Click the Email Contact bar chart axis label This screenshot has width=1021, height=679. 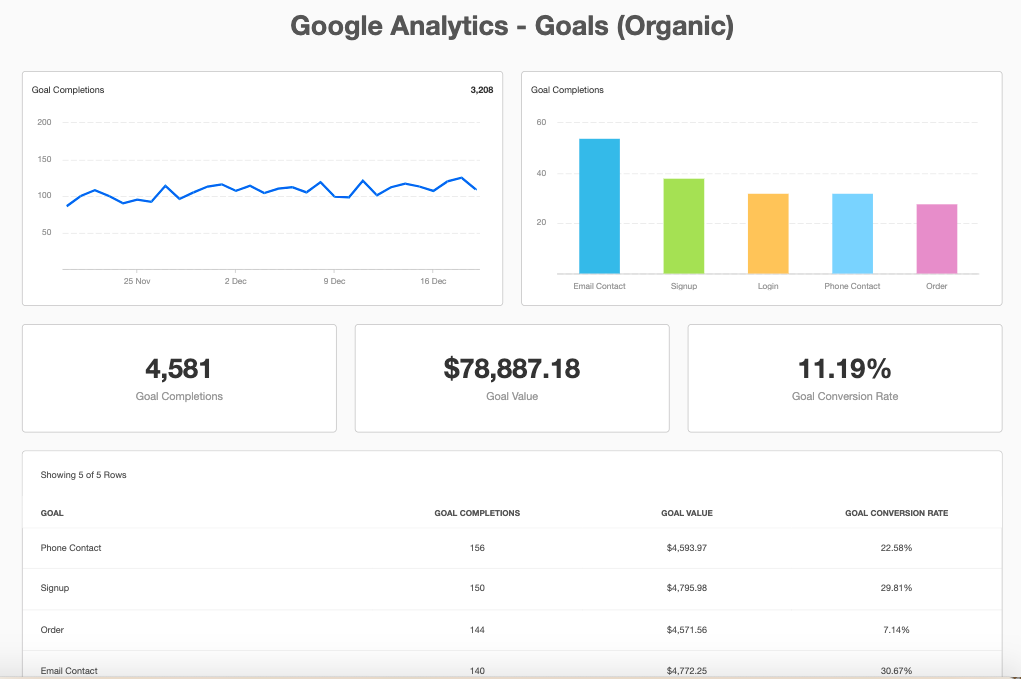coord(599,286)
